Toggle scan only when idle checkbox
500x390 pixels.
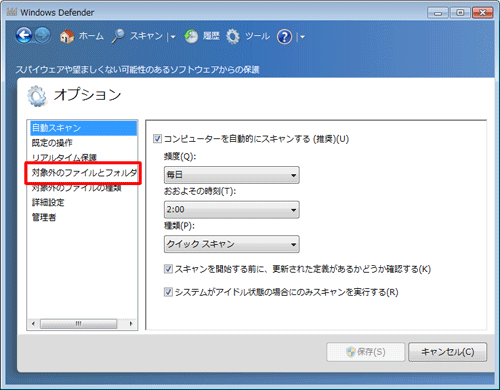point(168,292)
